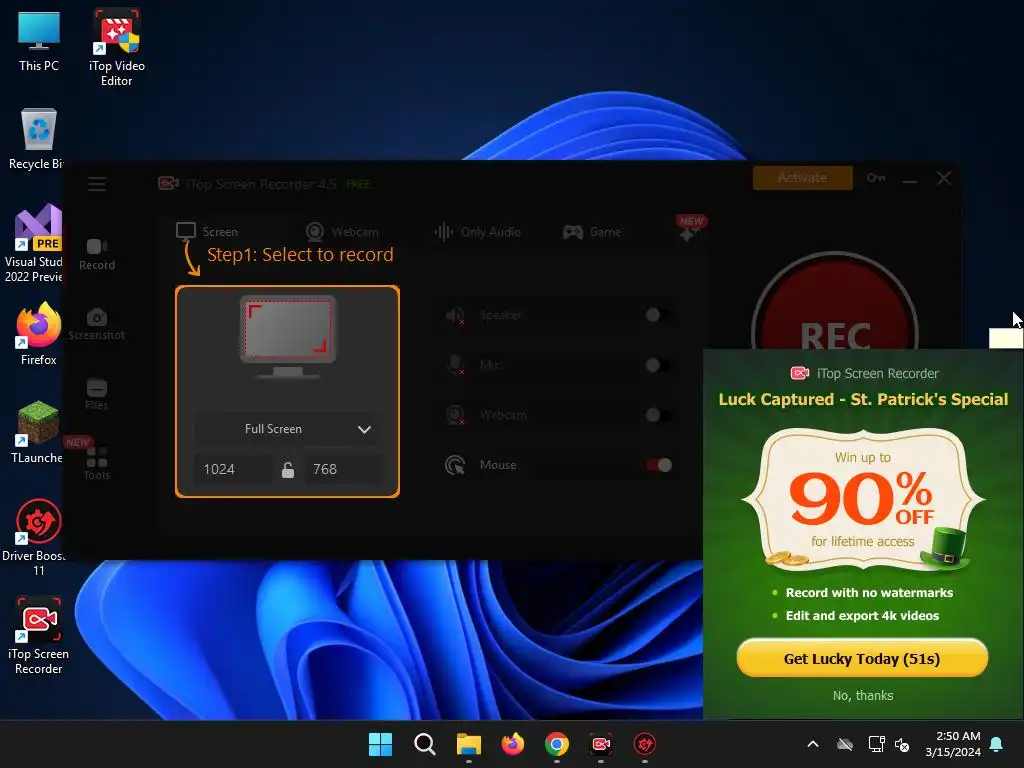Image resolution: width=1024 pixels, height=768 pixels.
Task: Click the orange Activate button
Action: (x=803, y=178)
